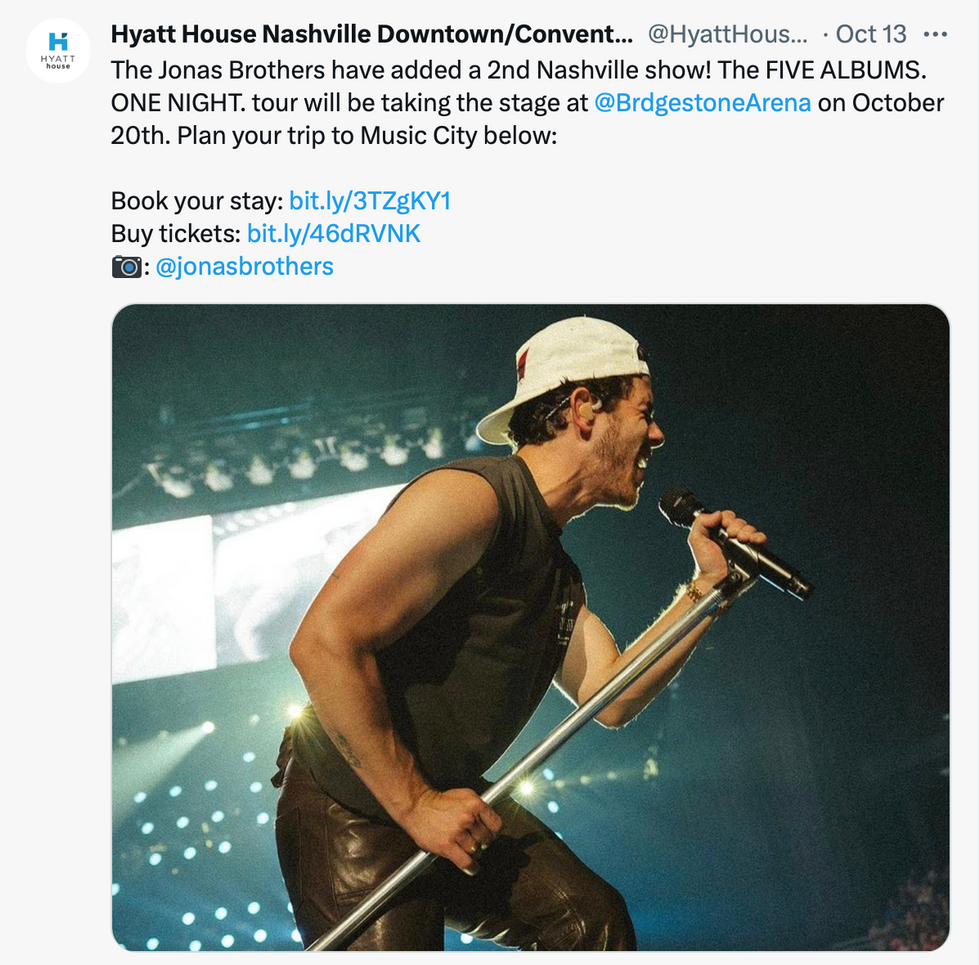Click the singer's white cap in photo
979x965 pixels.
tap(570, 367)
